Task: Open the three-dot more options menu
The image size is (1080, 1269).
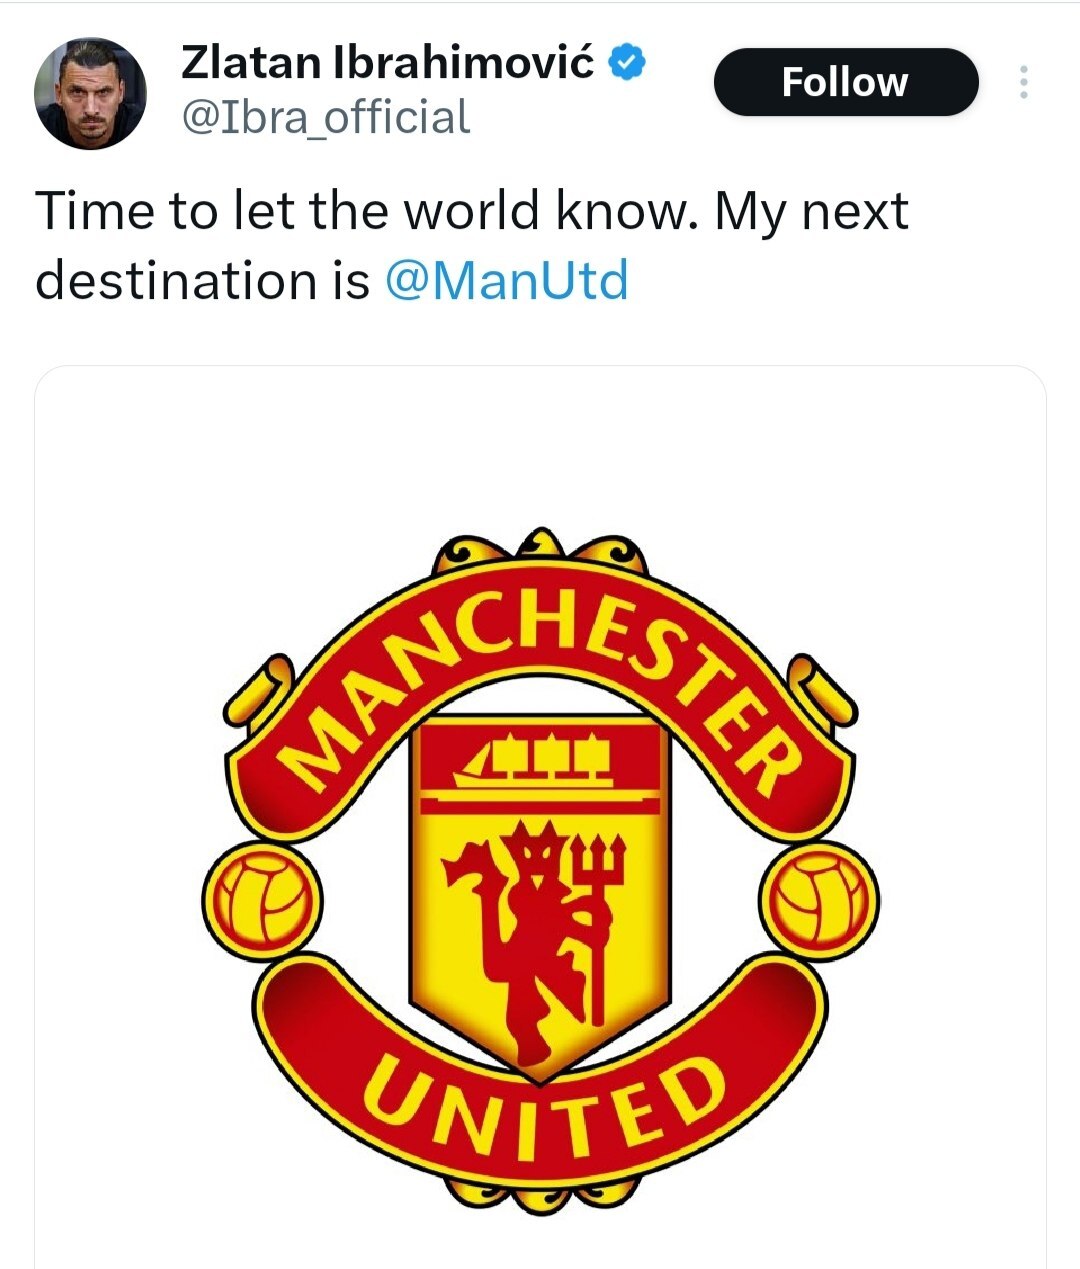Action: 1023,82
